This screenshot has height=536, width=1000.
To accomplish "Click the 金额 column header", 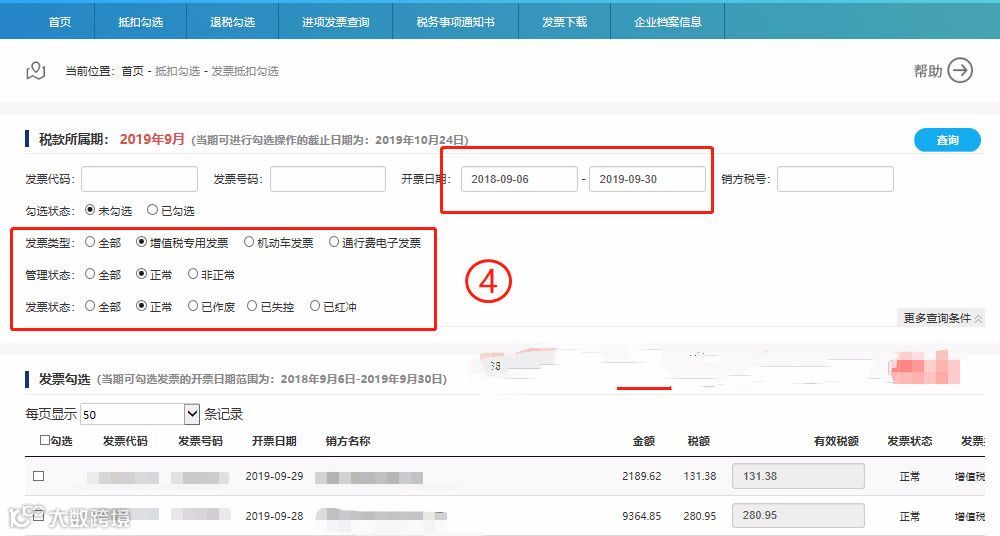I will point(643,441).
